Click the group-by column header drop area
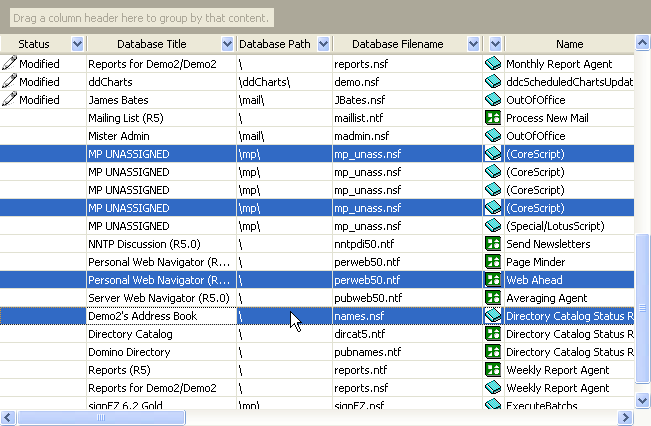This screenshot has width=651, height=426. [140, 18]
